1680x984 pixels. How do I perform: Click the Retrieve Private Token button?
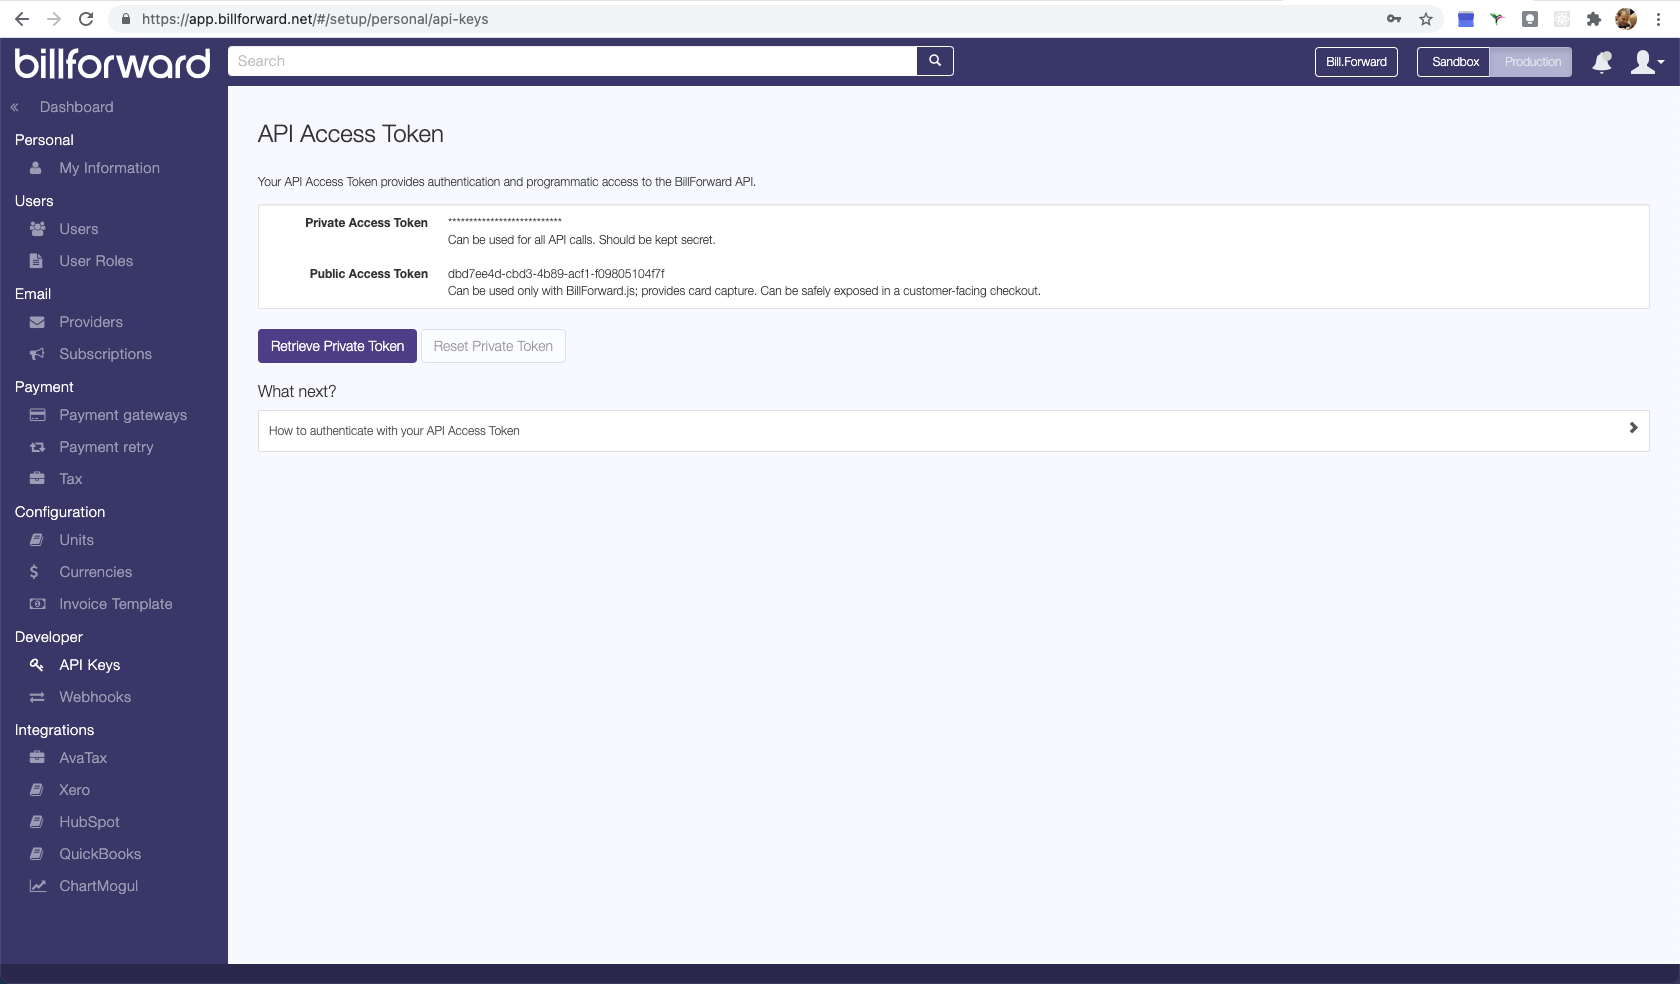click(337, 346)
